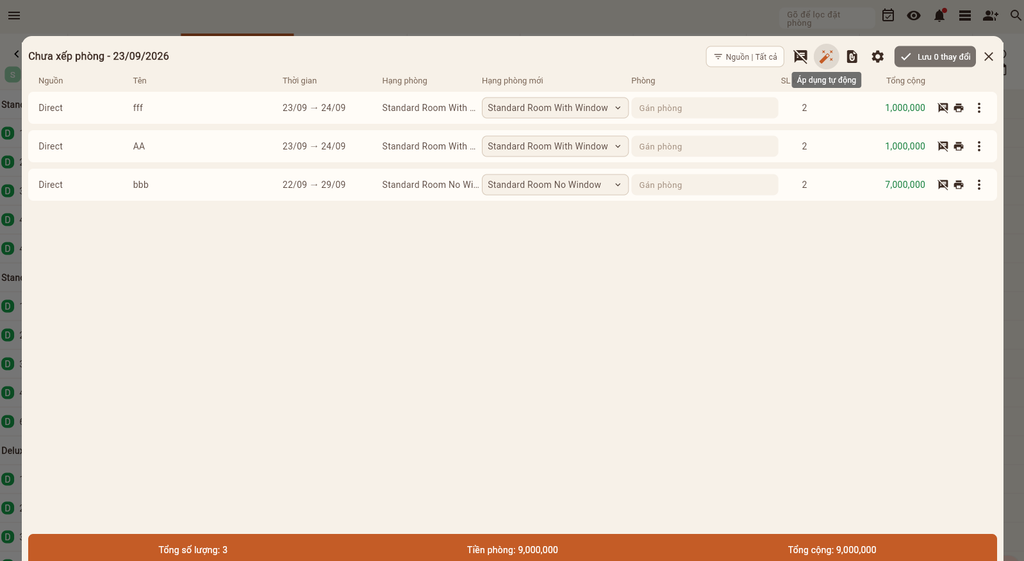Open new room type dropdown for bbb
This screenshot has width=1024, height=561.
(x=555, y=185)
